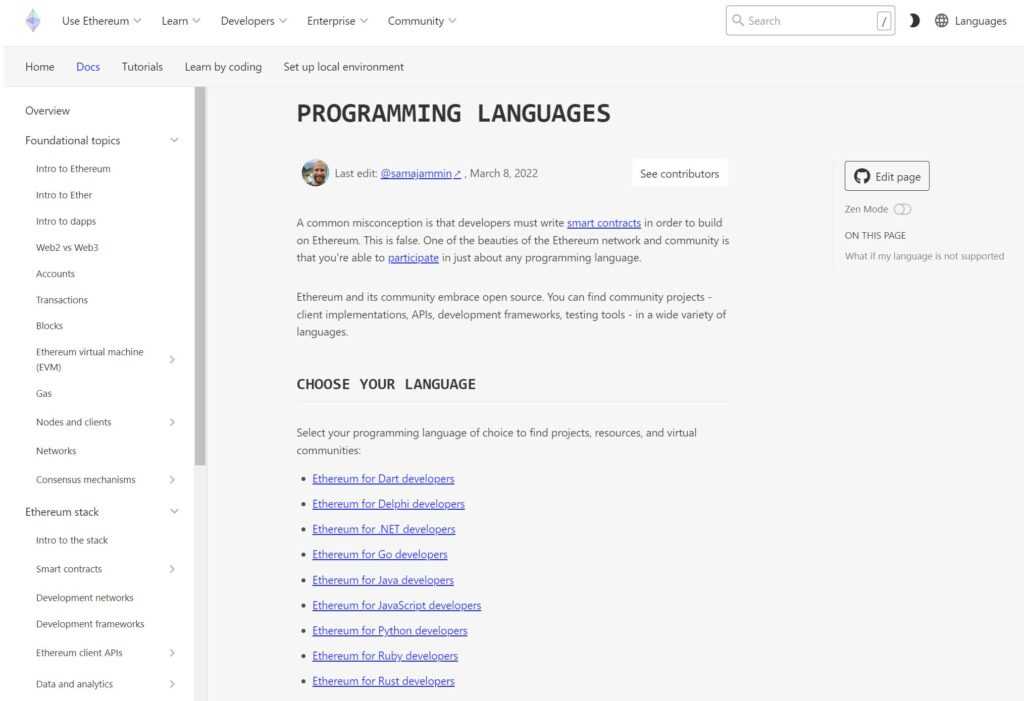Enable the Zen Mode toggle

[903, 209]
